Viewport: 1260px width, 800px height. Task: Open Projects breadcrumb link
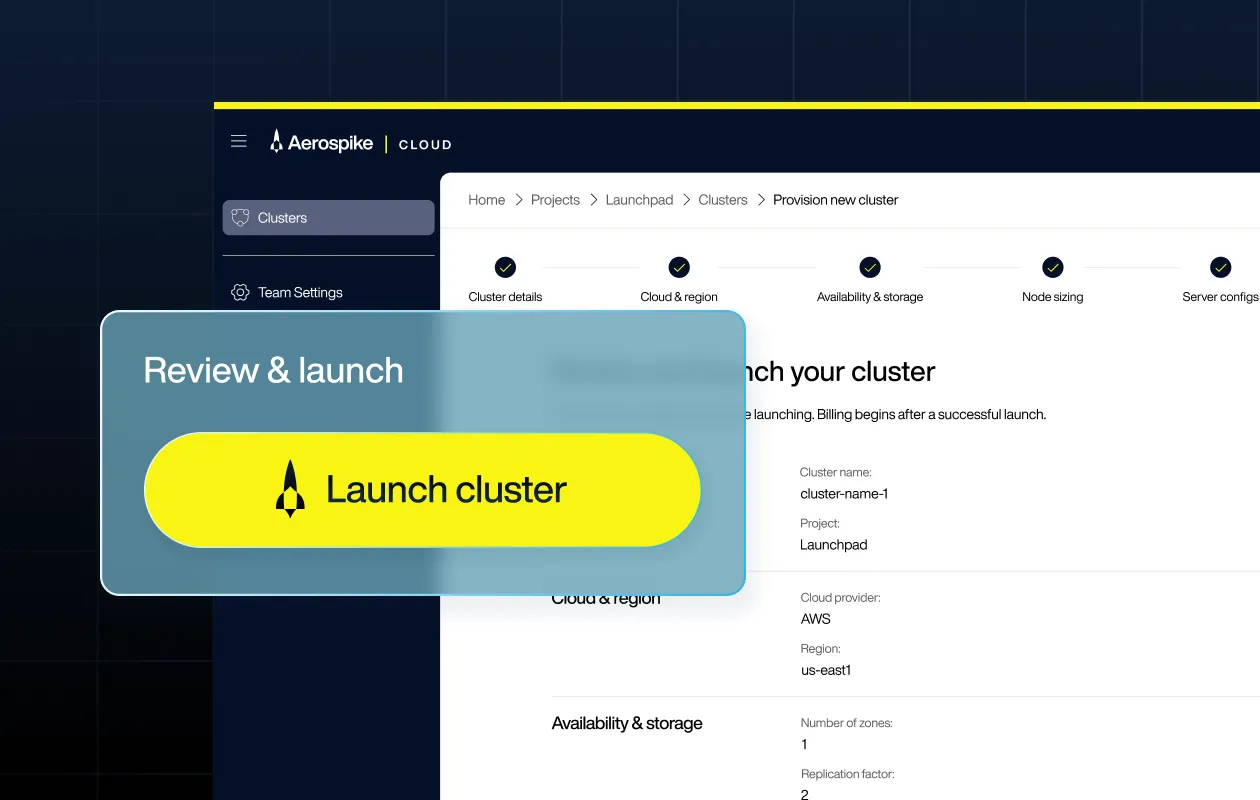555,200
